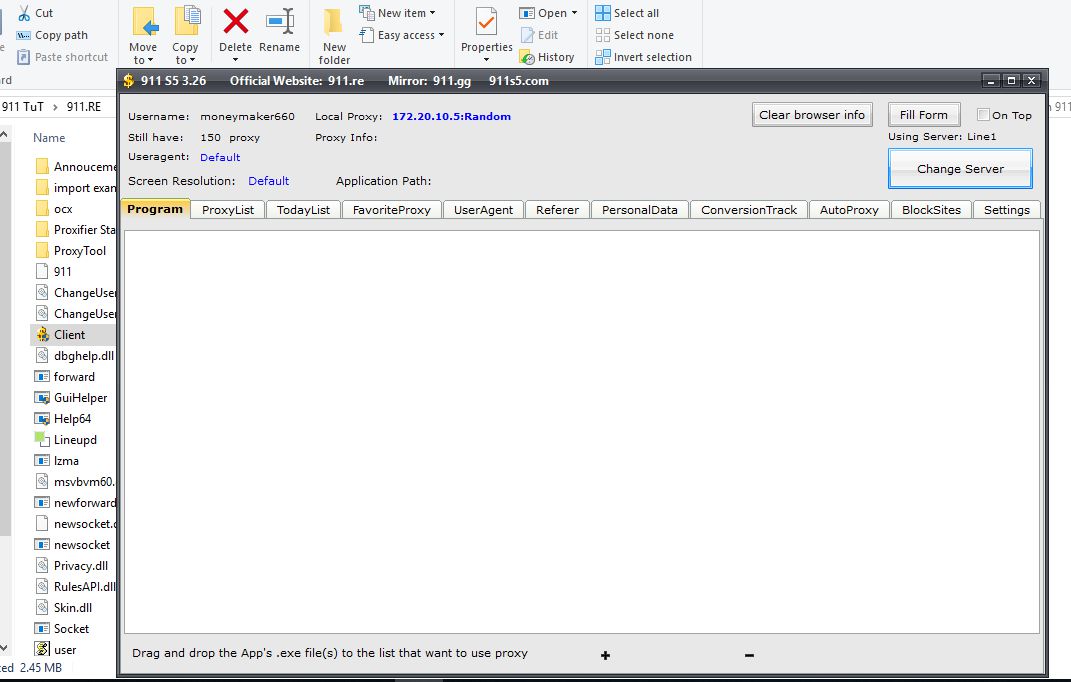1071x682 pixels.
Task: Expand the Delete dropdown arrow
Action: coord(236,60)
